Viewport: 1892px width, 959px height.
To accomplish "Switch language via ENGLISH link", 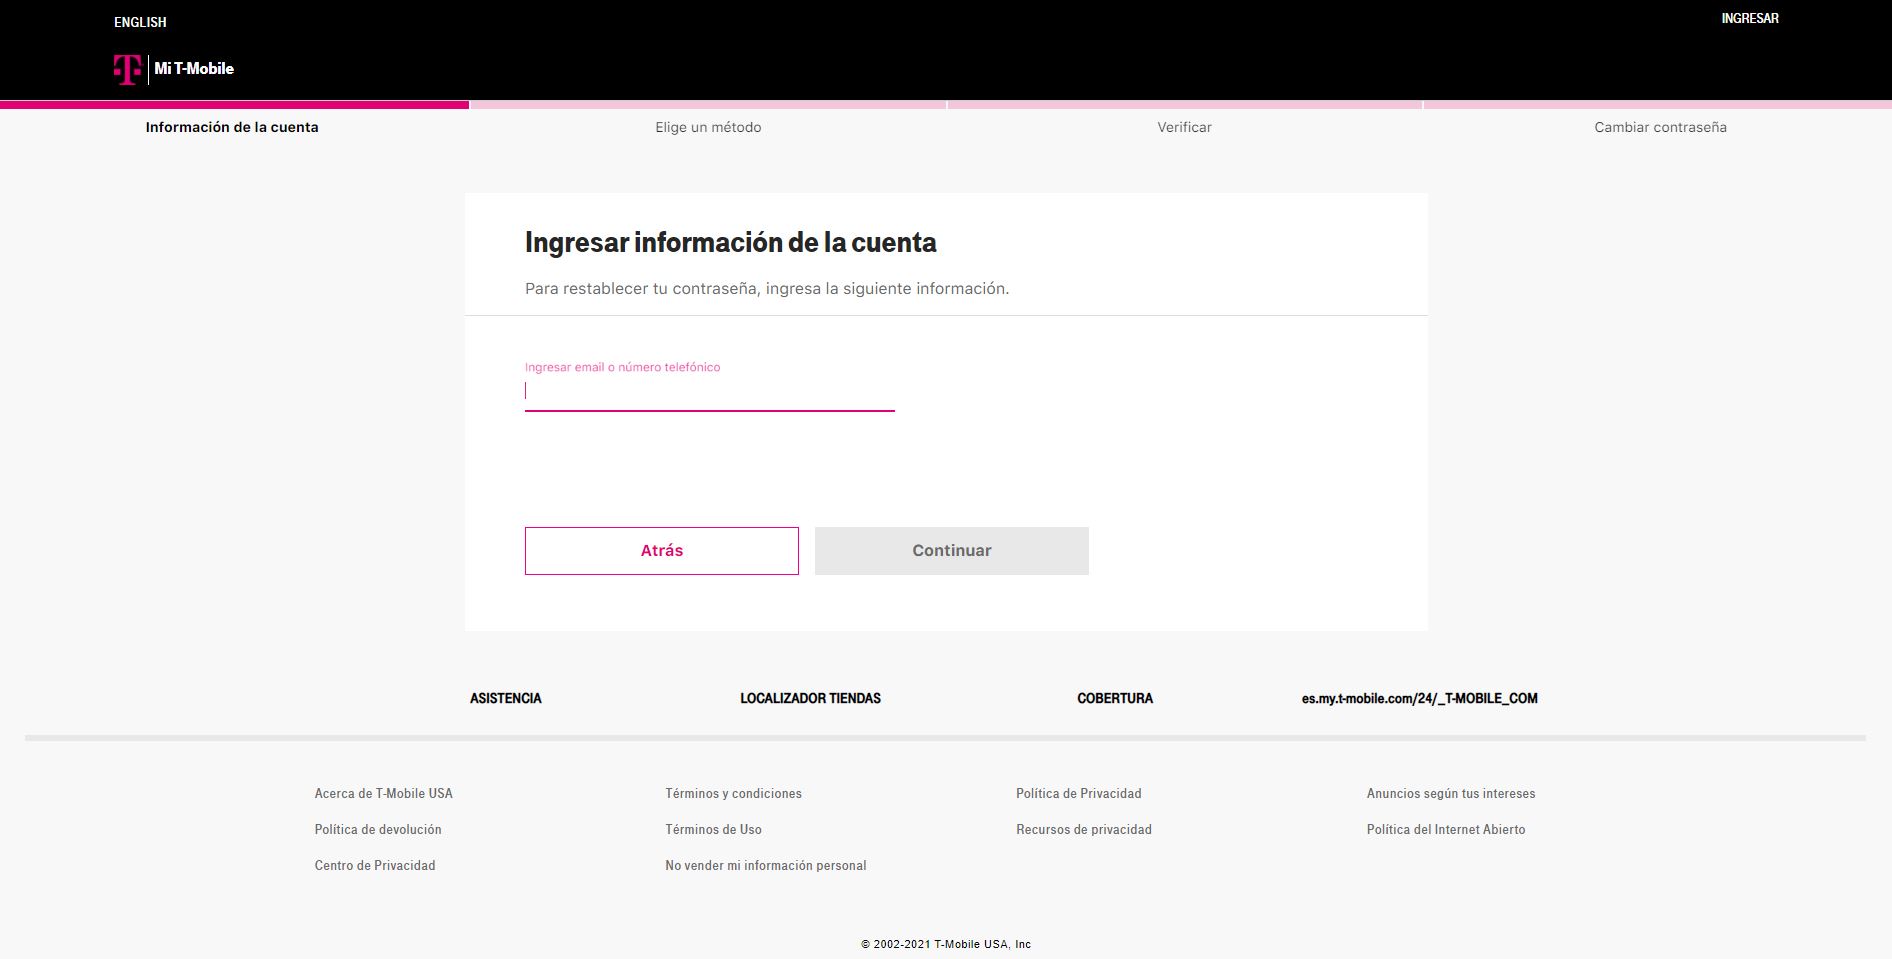I will (140, 22).
